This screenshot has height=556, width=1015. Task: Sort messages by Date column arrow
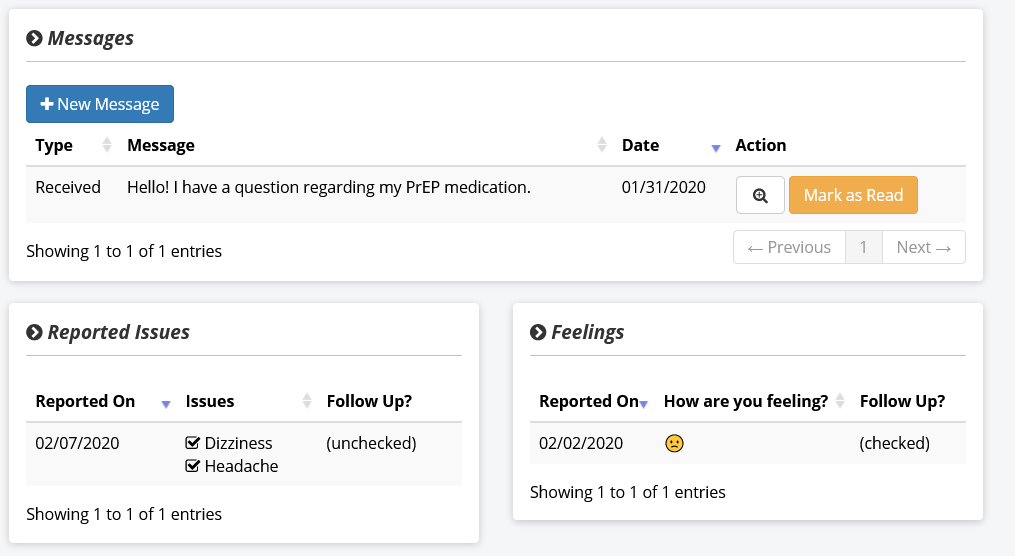(715, 148)
